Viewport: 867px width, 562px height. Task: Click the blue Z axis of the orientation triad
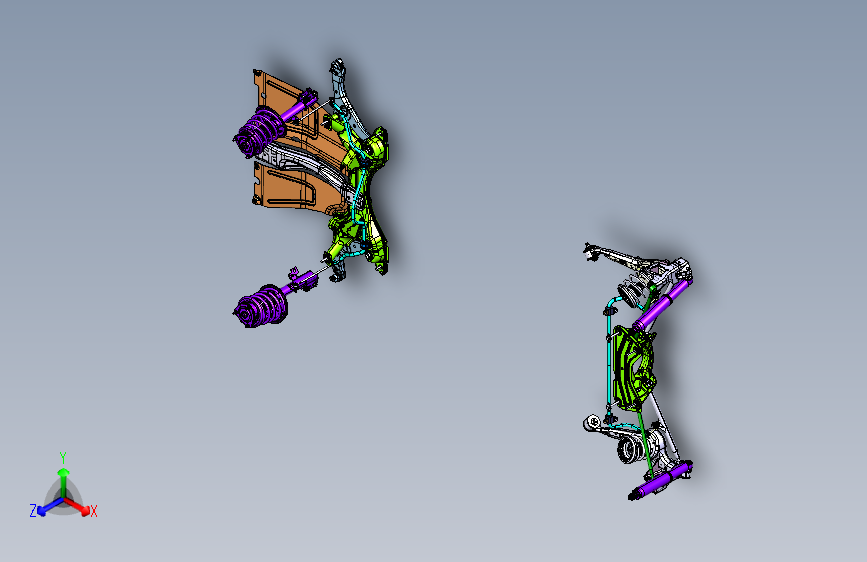click(x=46, y=507)
